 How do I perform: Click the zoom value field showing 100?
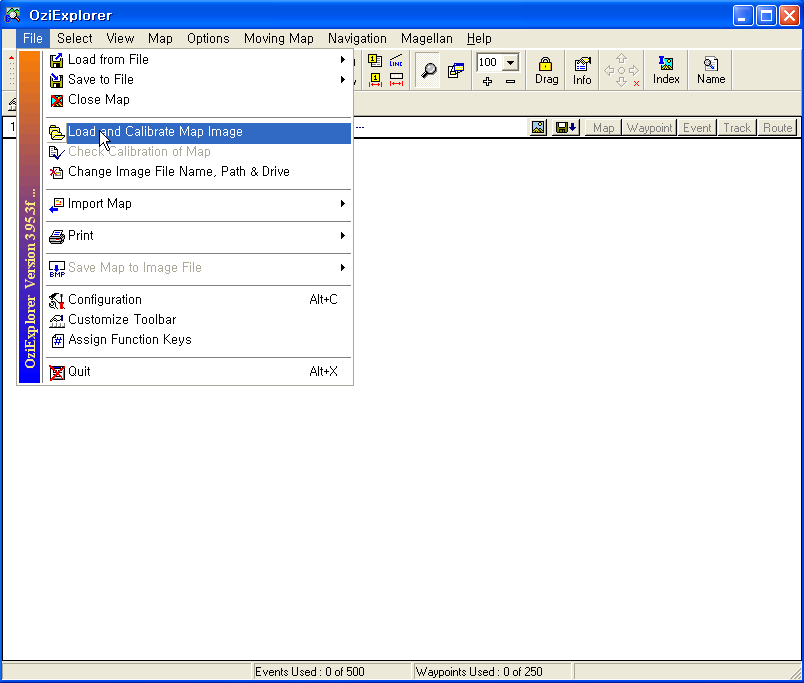click(489, 63)
